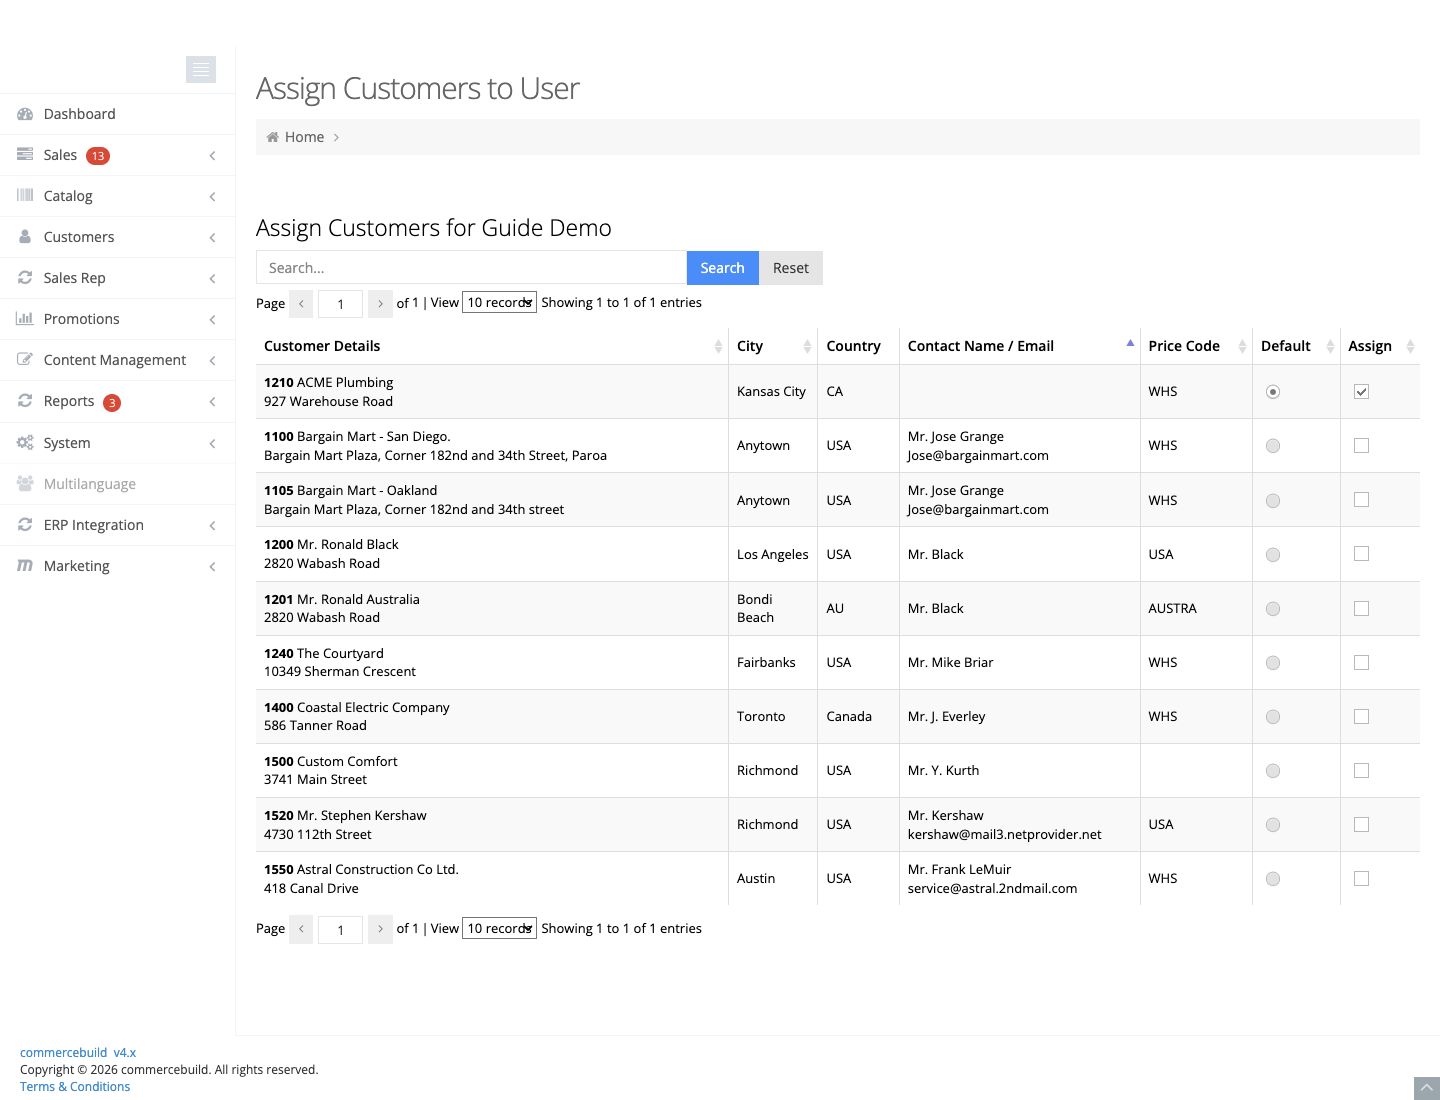The width and height of the screenshot is (1440, 1100).
Task: Expand the Marketing submenu chevron
Action: click(212, 566)
